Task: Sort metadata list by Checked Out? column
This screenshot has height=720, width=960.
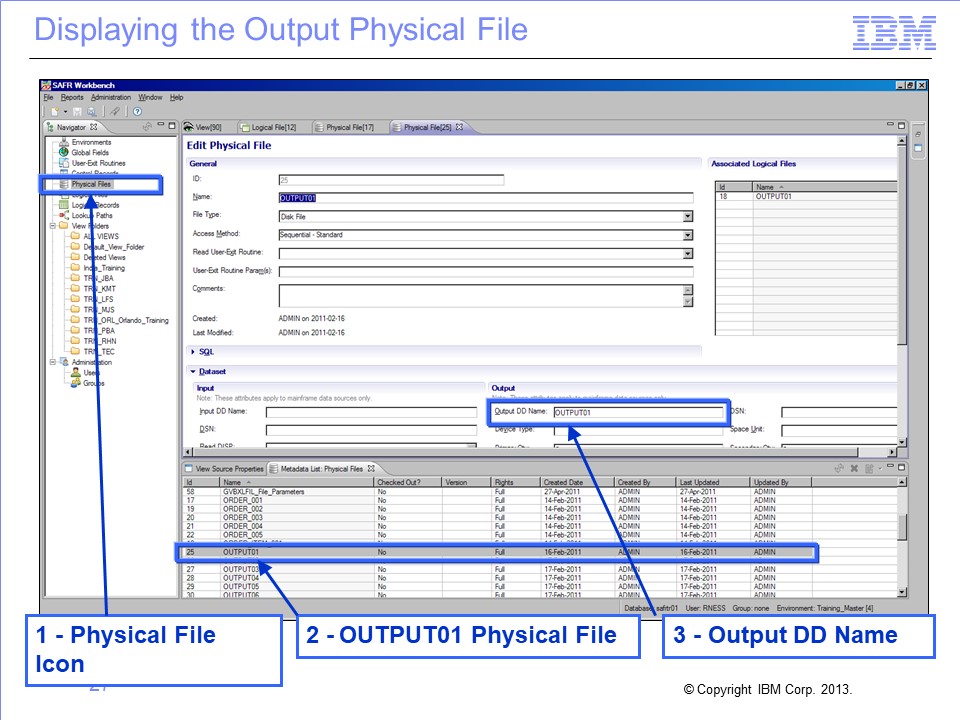Action: (x=408, y=482)
